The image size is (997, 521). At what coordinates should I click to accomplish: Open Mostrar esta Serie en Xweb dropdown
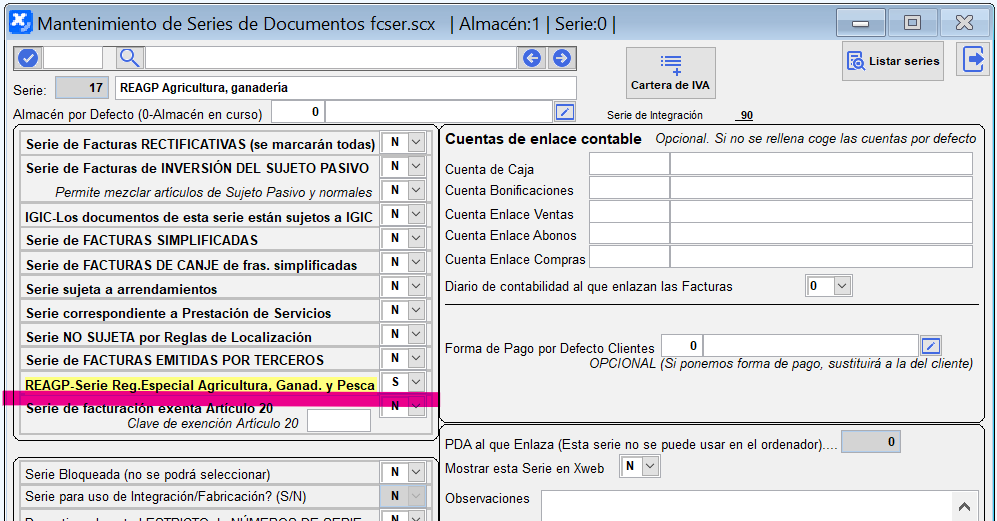[651, 466]
